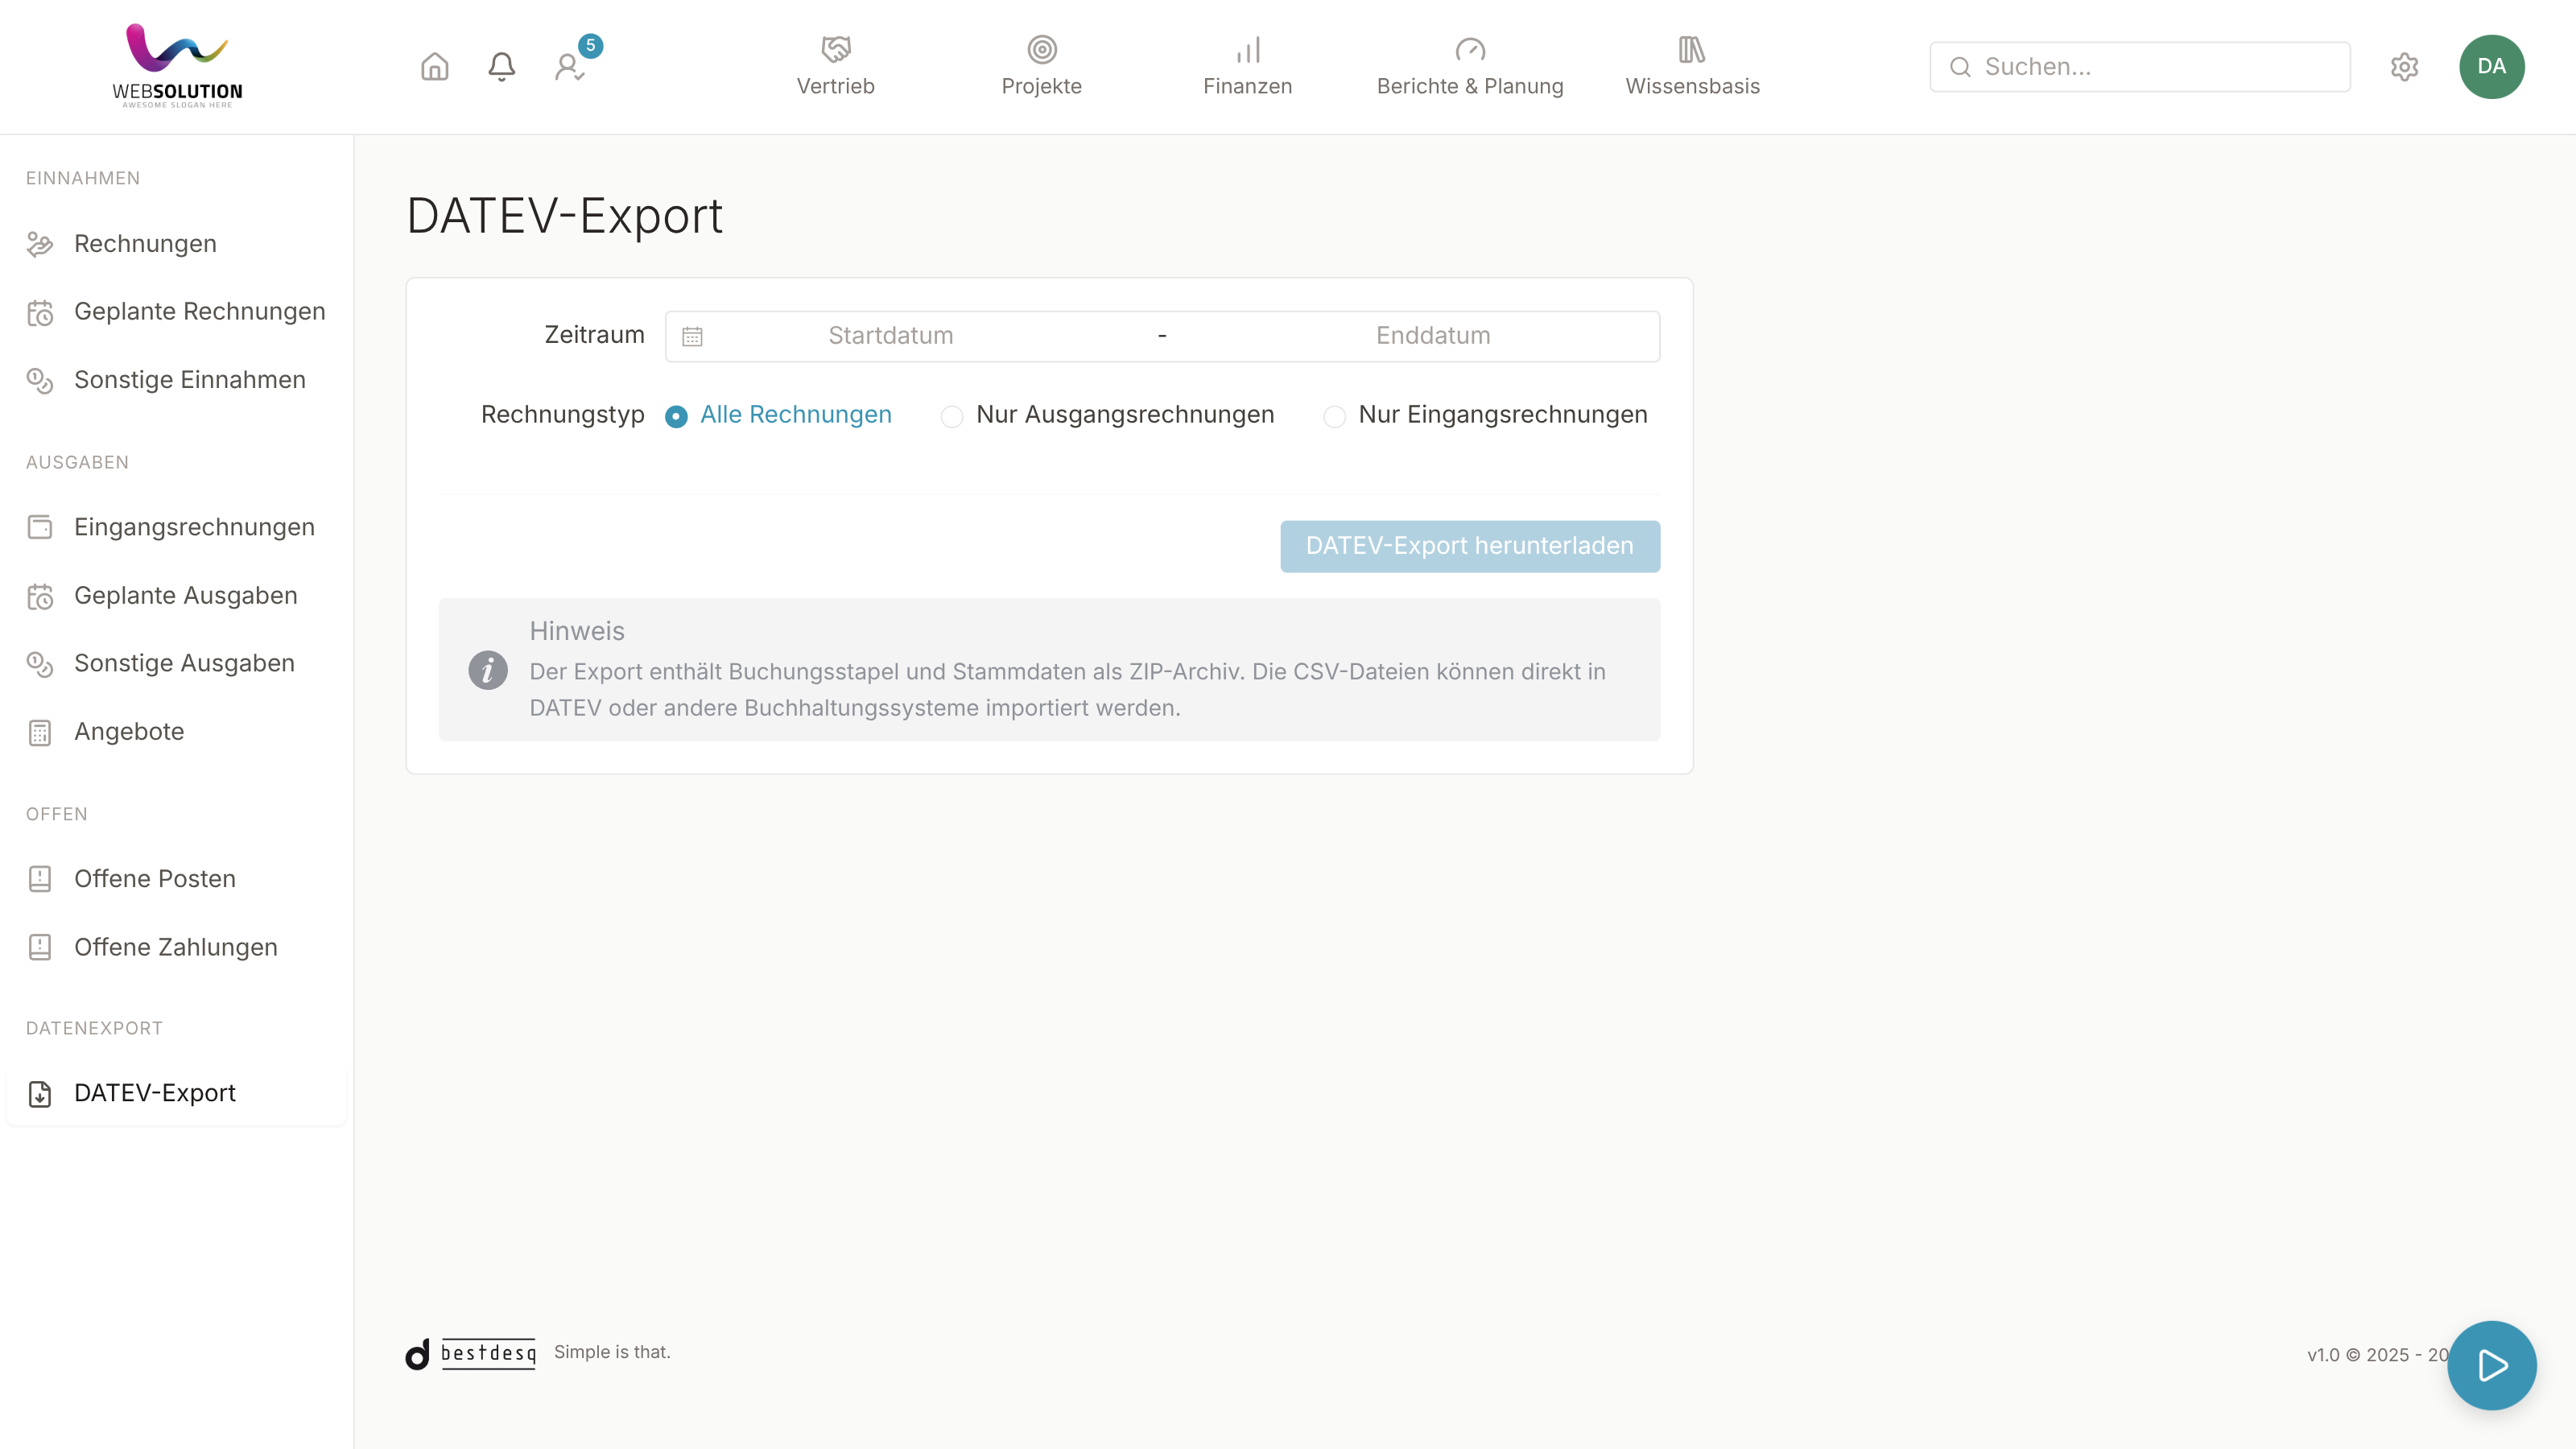
Task: Click the Rechnungstyp label
Action: click(562, 415)
